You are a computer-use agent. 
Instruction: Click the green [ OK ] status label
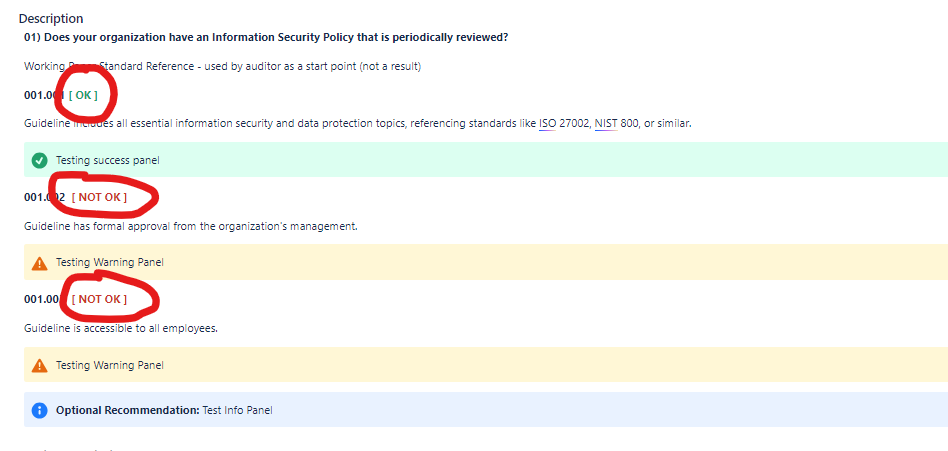pos(83,95)
